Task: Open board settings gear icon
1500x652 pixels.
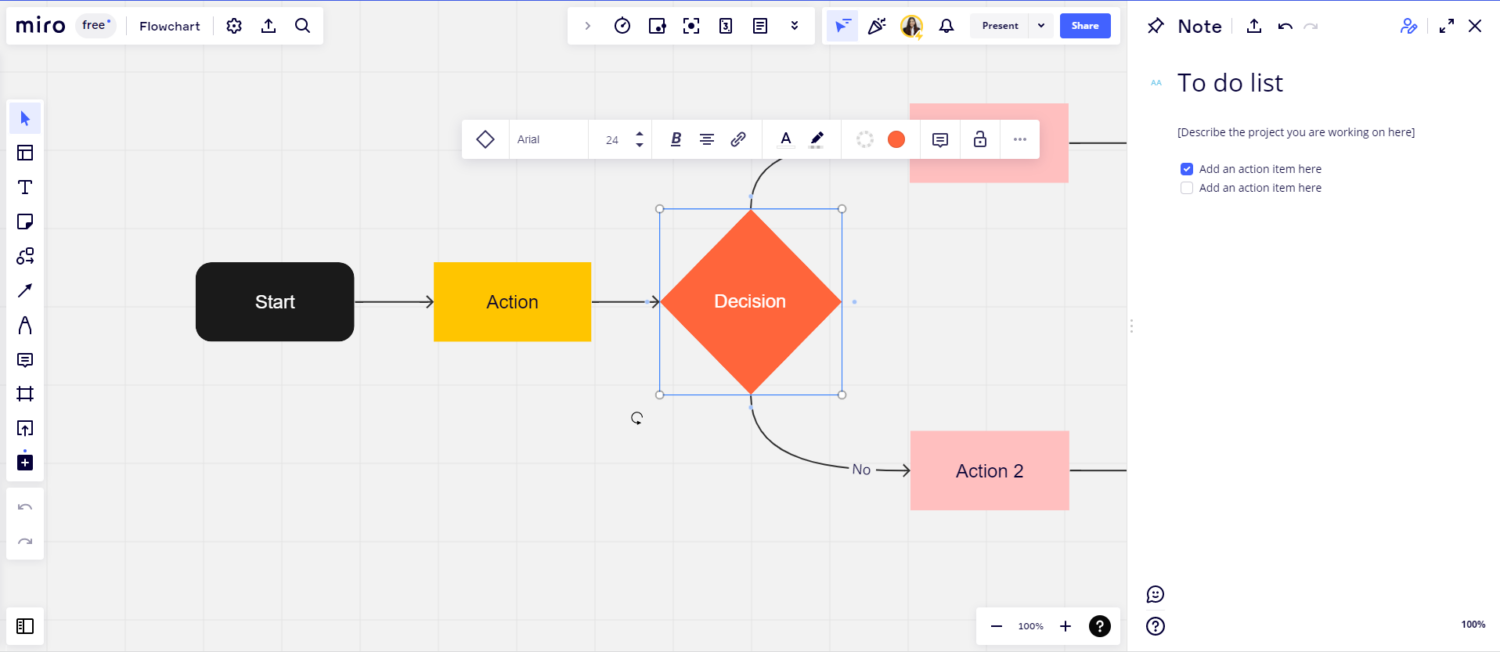Action: click(x=234, y=26)
